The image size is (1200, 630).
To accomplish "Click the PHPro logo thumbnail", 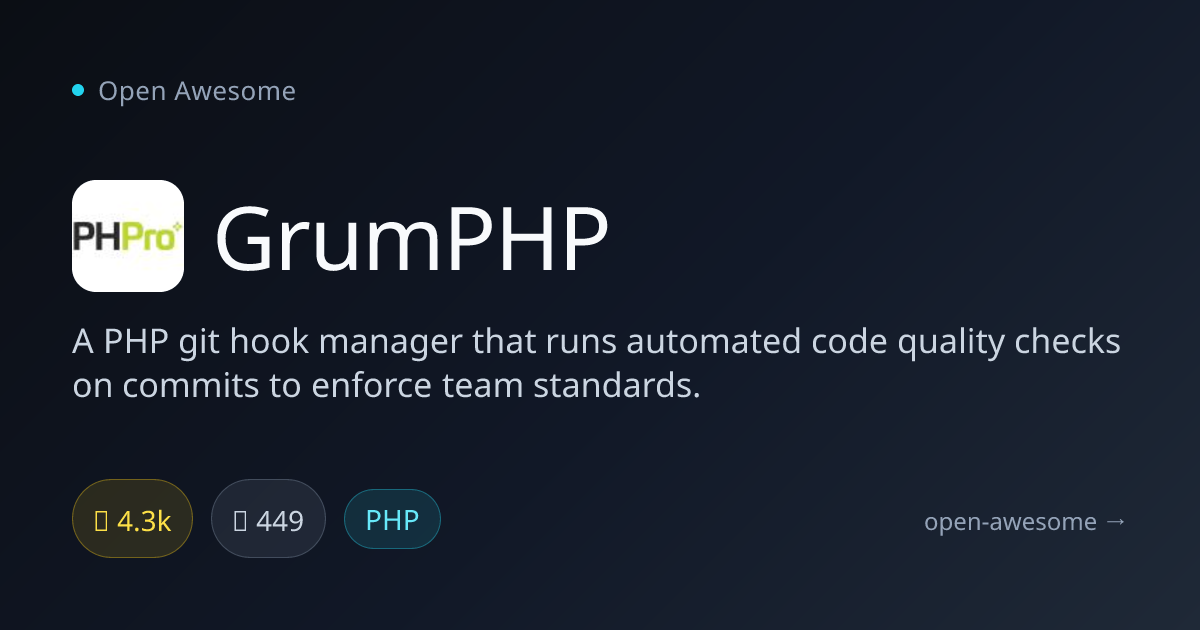I will [x=128, y=236].
